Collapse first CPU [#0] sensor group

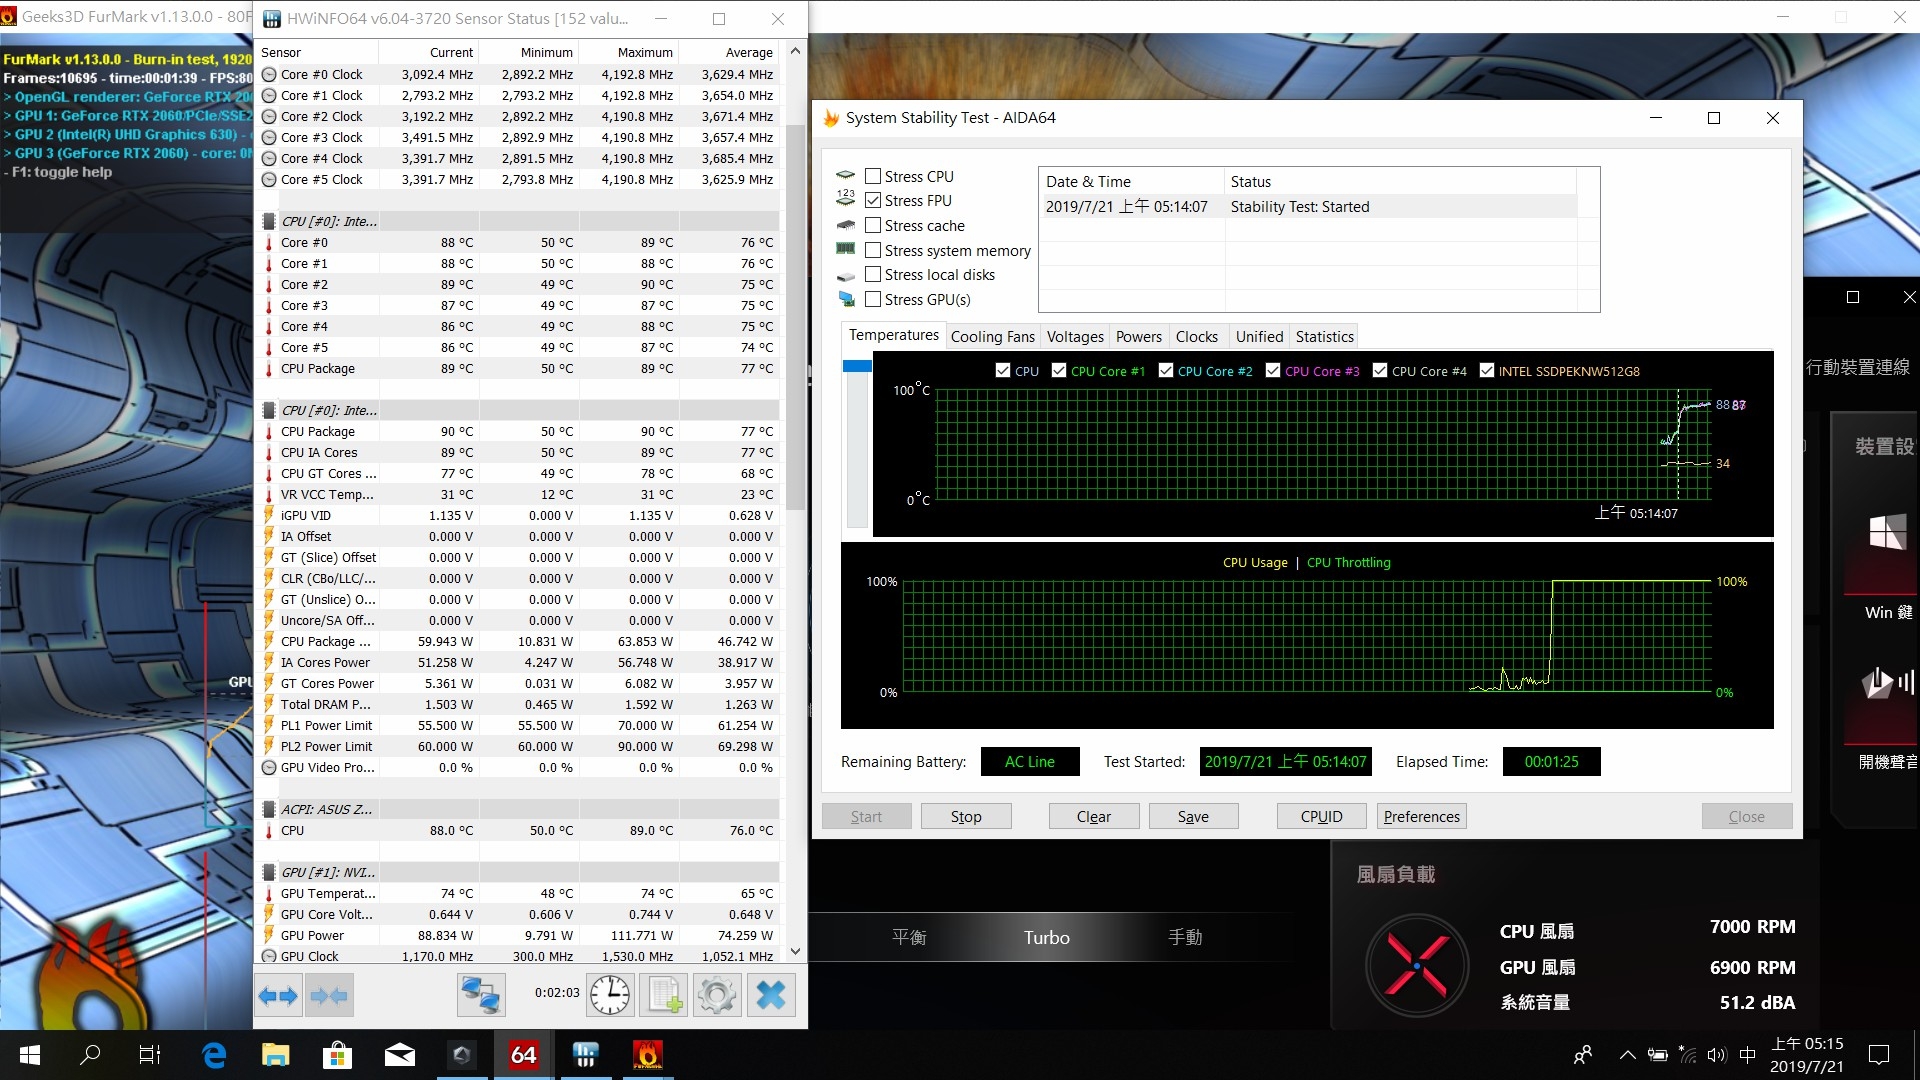pyautogui.click(x=269, y=221)
